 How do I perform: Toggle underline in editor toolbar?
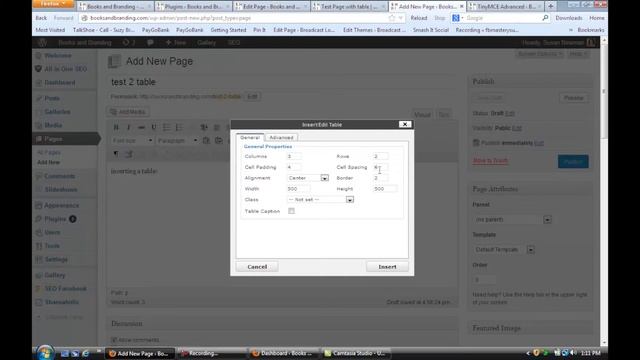[154, 127]
